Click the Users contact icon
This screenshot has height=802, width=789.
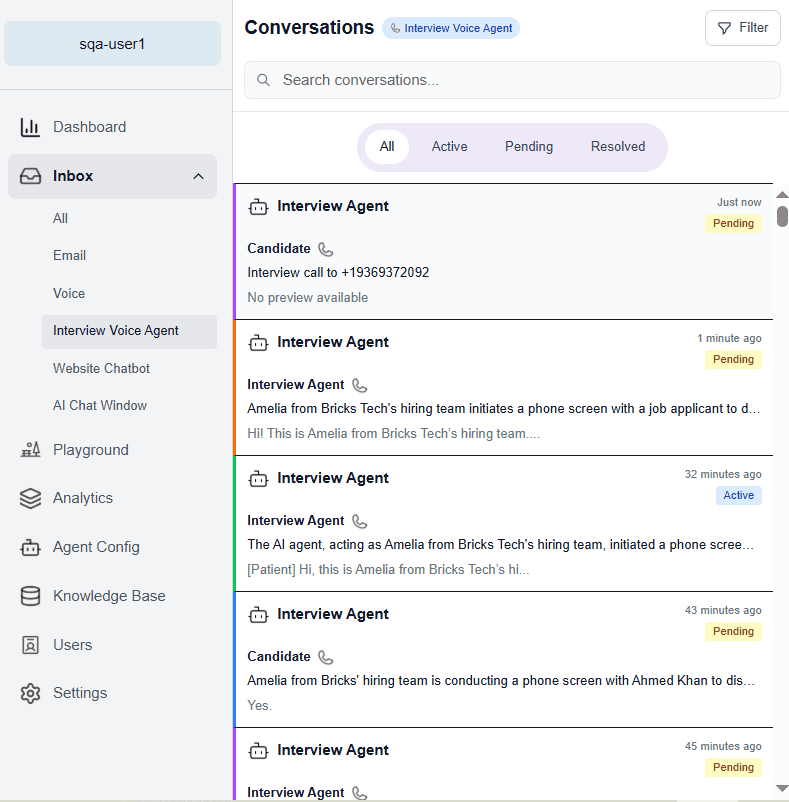click(30, 645)
